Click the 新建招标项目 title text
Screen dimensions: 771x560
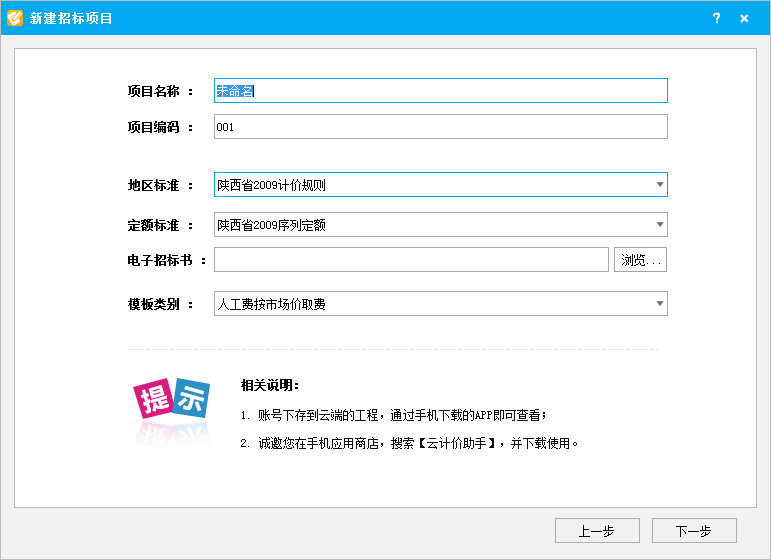[71, 18]
